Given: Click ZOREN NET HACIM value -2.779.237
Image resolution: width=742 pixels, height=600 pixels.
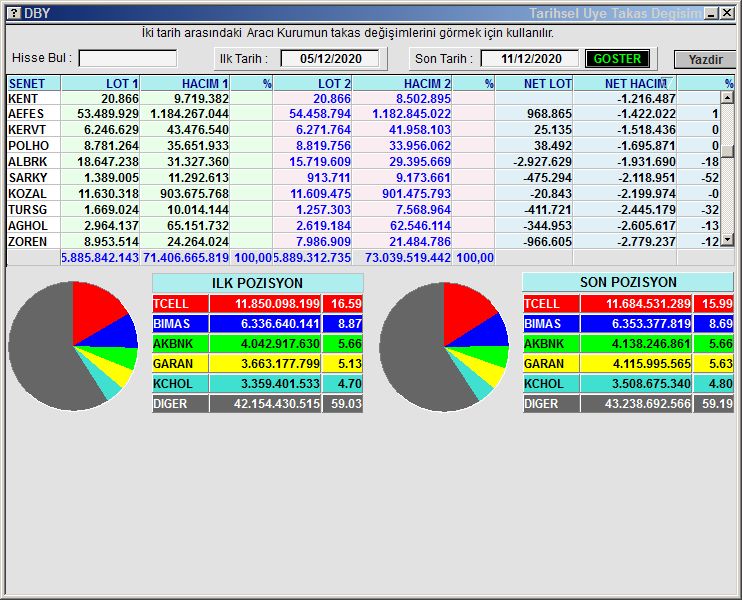Looking at the screenshot, I should pos(646,242).
